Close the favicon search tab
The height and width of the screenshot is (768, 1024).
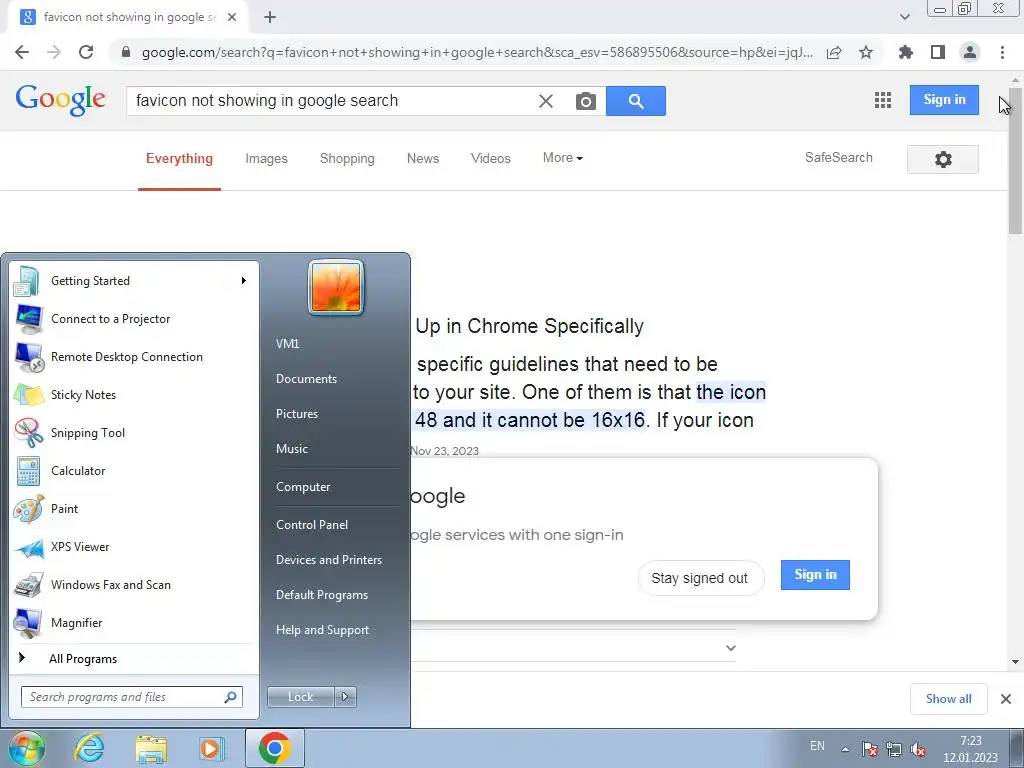coord(232,18)
